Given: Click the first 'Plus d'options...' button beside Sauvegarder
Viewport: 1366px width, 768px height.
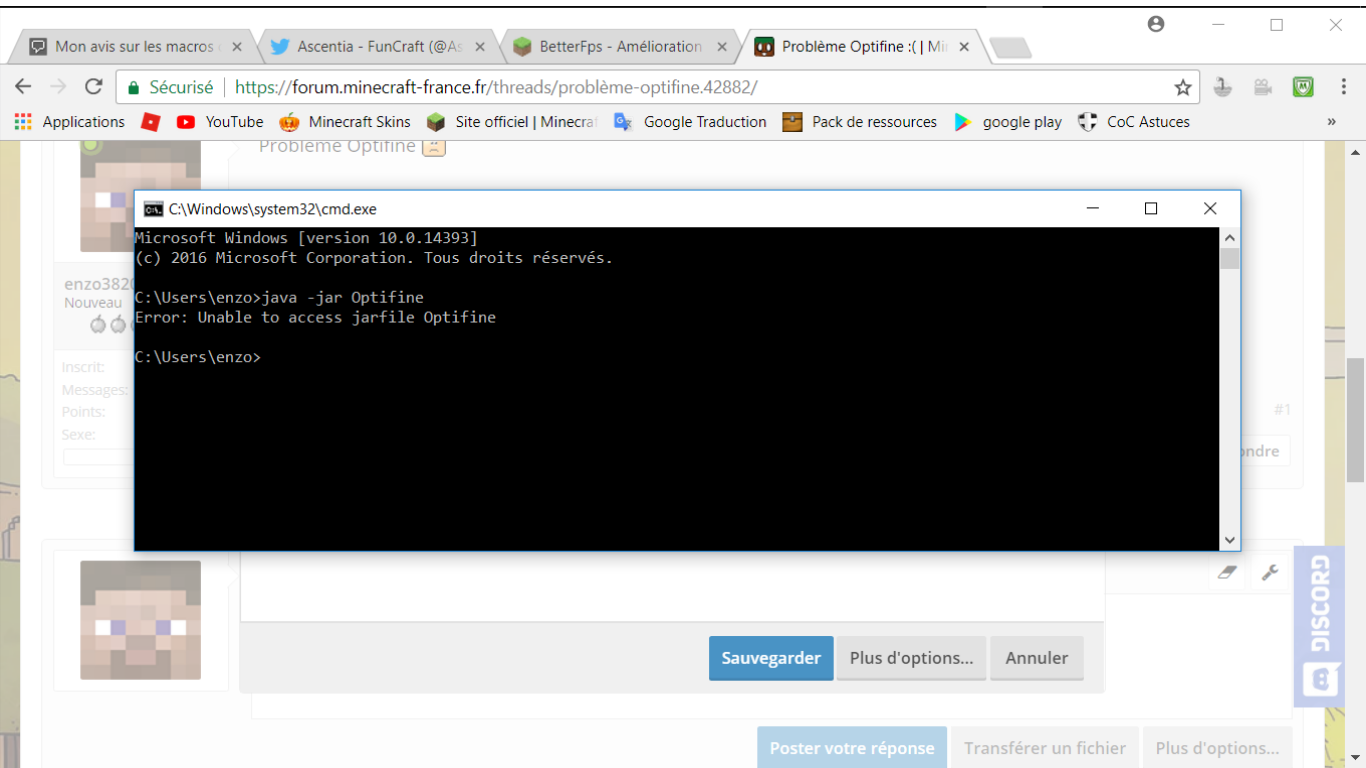Looking at the screenshot, I should point(911,658).
